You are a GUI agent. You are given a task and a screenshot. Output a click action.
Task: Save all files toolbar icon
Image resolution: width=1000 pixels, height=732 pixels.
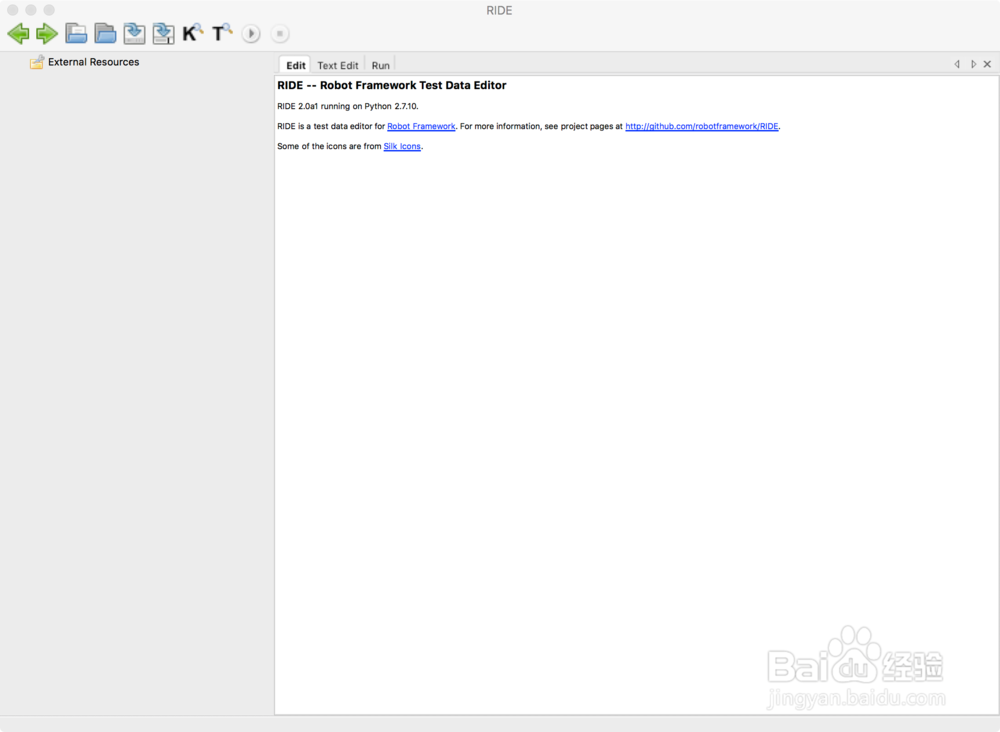pos(163,33)
